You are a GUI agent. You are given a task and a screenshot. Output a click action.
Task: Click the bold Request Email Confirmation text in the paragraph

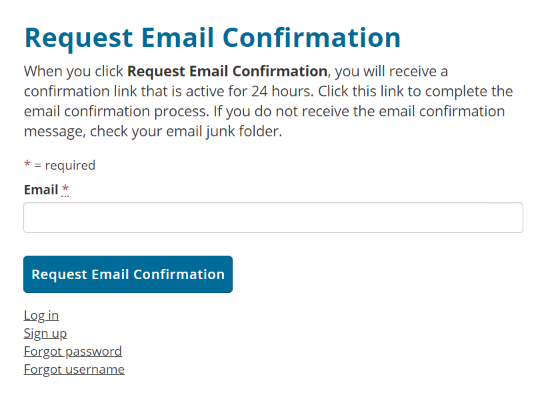[227, 72]
